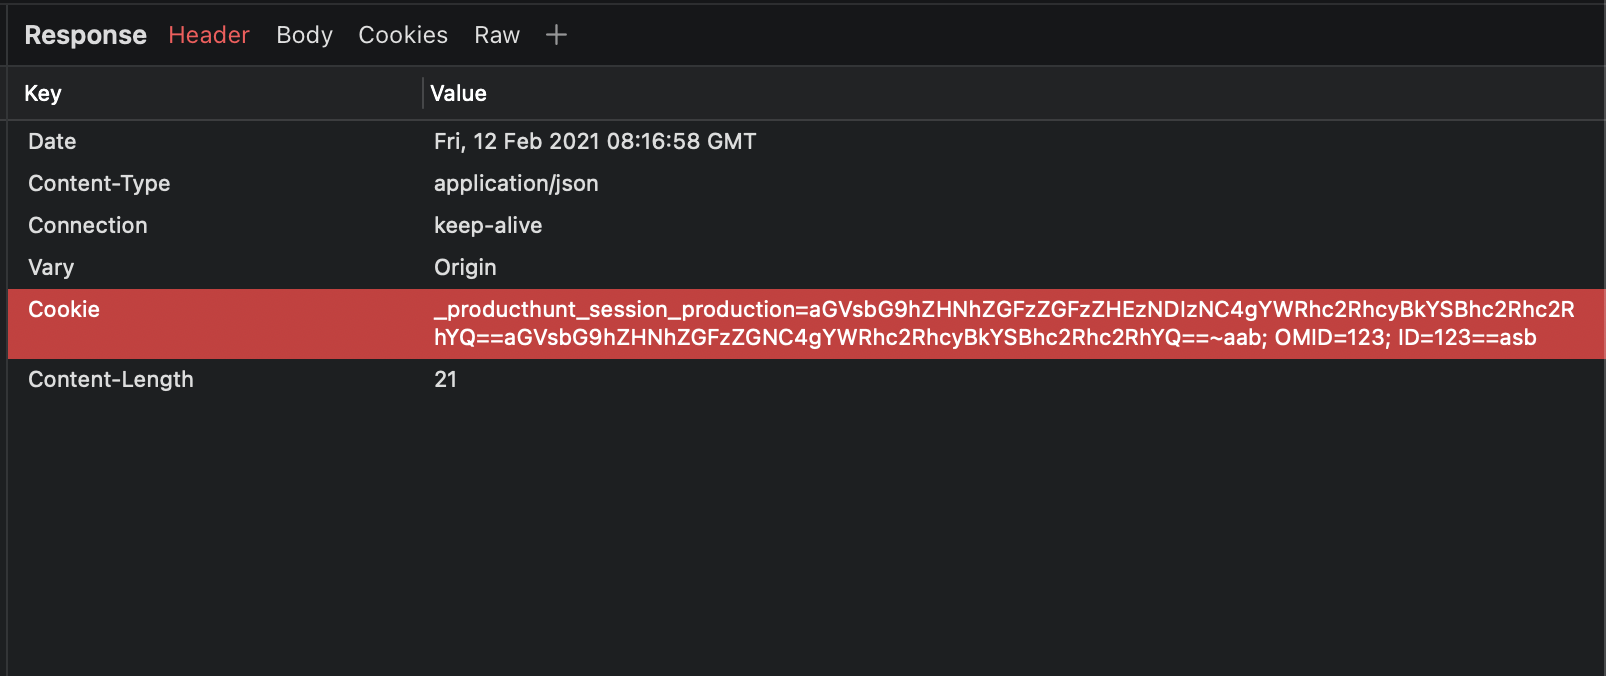Open the Cookies tab
This screenshot has width=1606, height=676.
click(x=402, y=35)
